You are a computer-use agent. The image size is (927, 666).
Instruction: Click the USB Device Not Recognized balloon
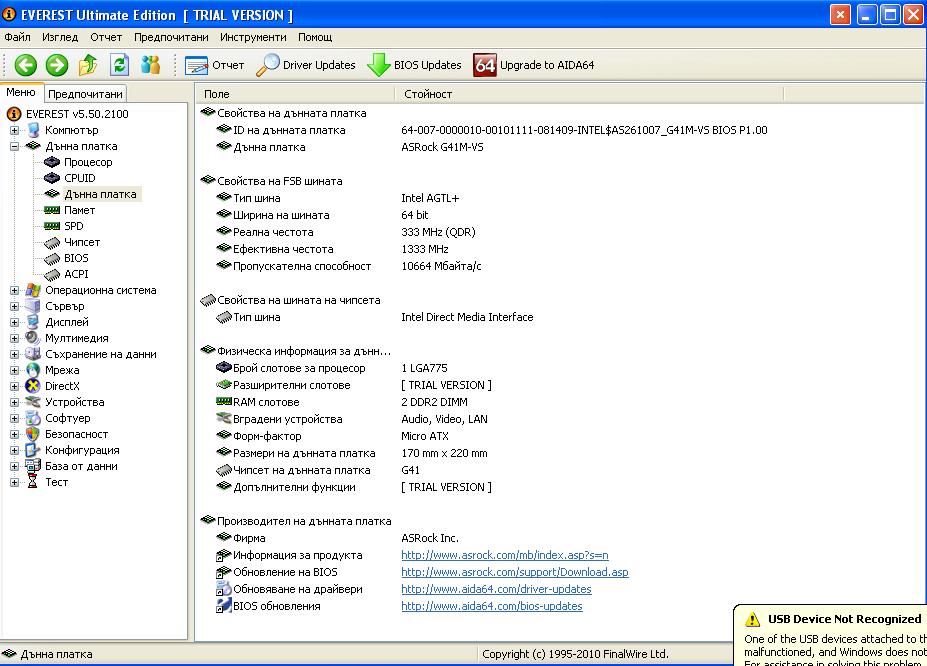[831, 636]
